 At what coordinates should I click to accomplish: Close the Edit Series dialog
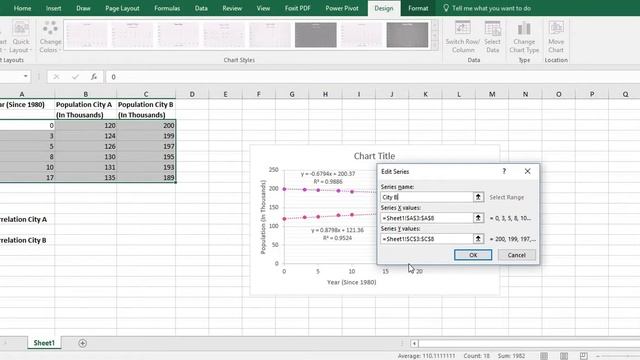click(527, 171)
